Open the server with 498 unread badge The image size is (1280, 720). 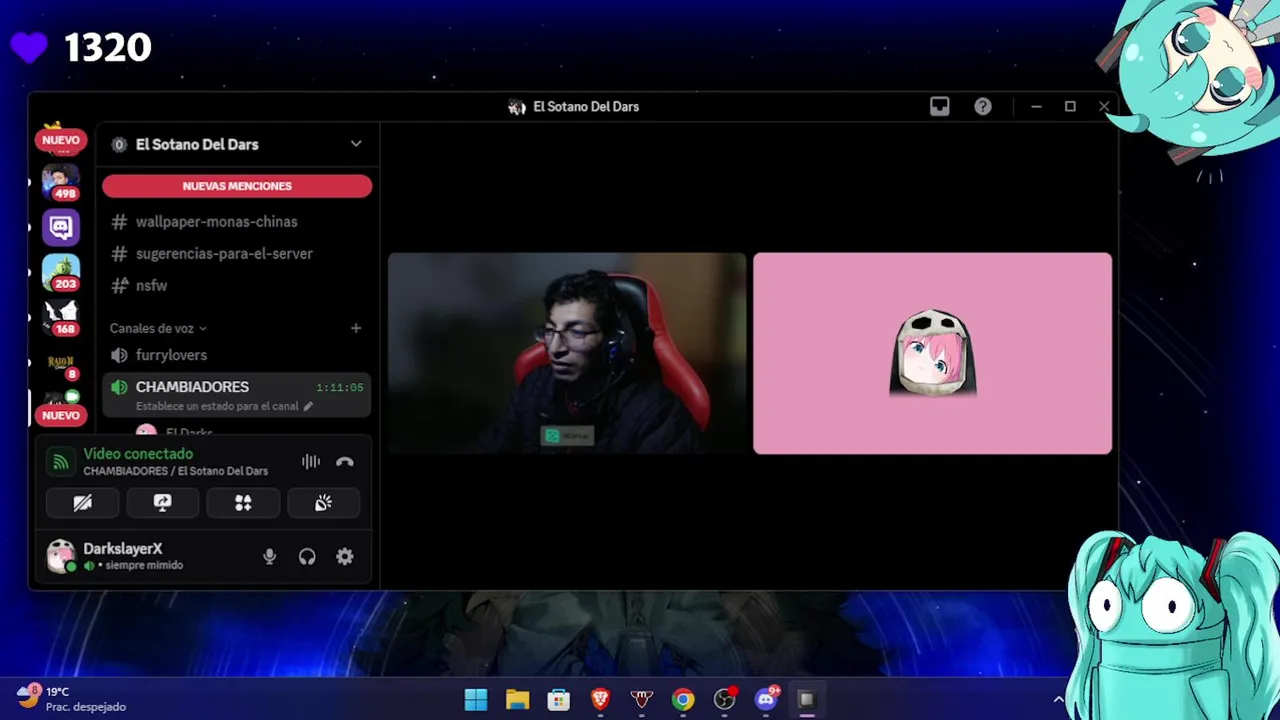click(x=61, y=182)
